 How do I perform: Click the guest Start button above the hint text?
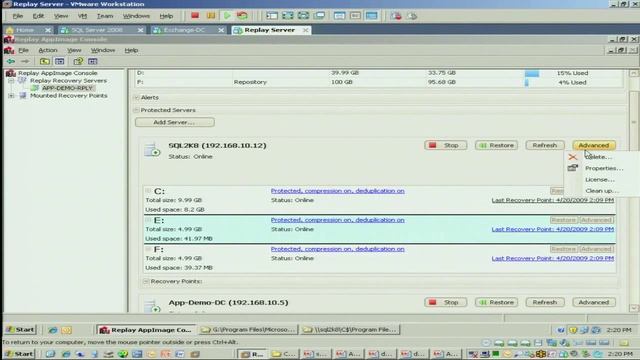(20, 329)
